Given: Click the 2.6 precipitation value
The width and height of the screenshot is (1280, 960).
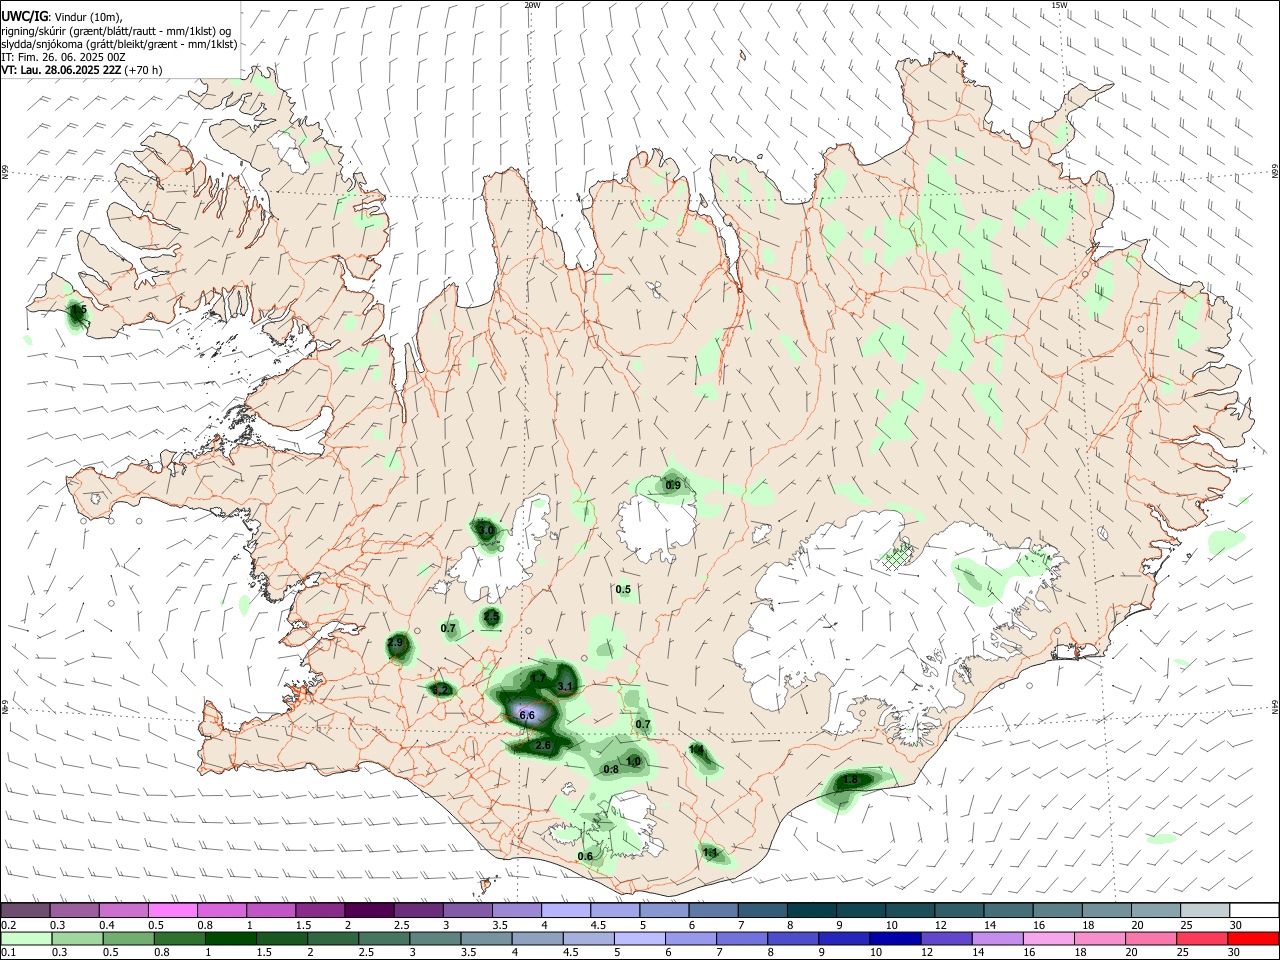Looking at the screenshot, I should click(x=543, y=745).
